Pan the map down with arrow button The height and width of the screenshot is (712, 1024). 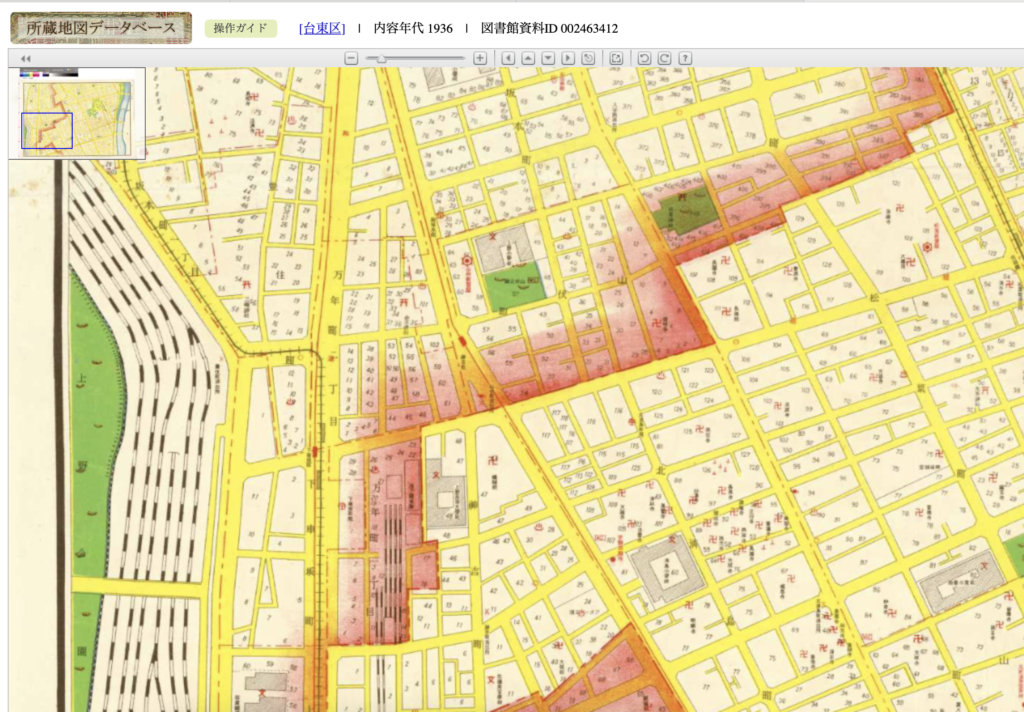pos(548,59)
